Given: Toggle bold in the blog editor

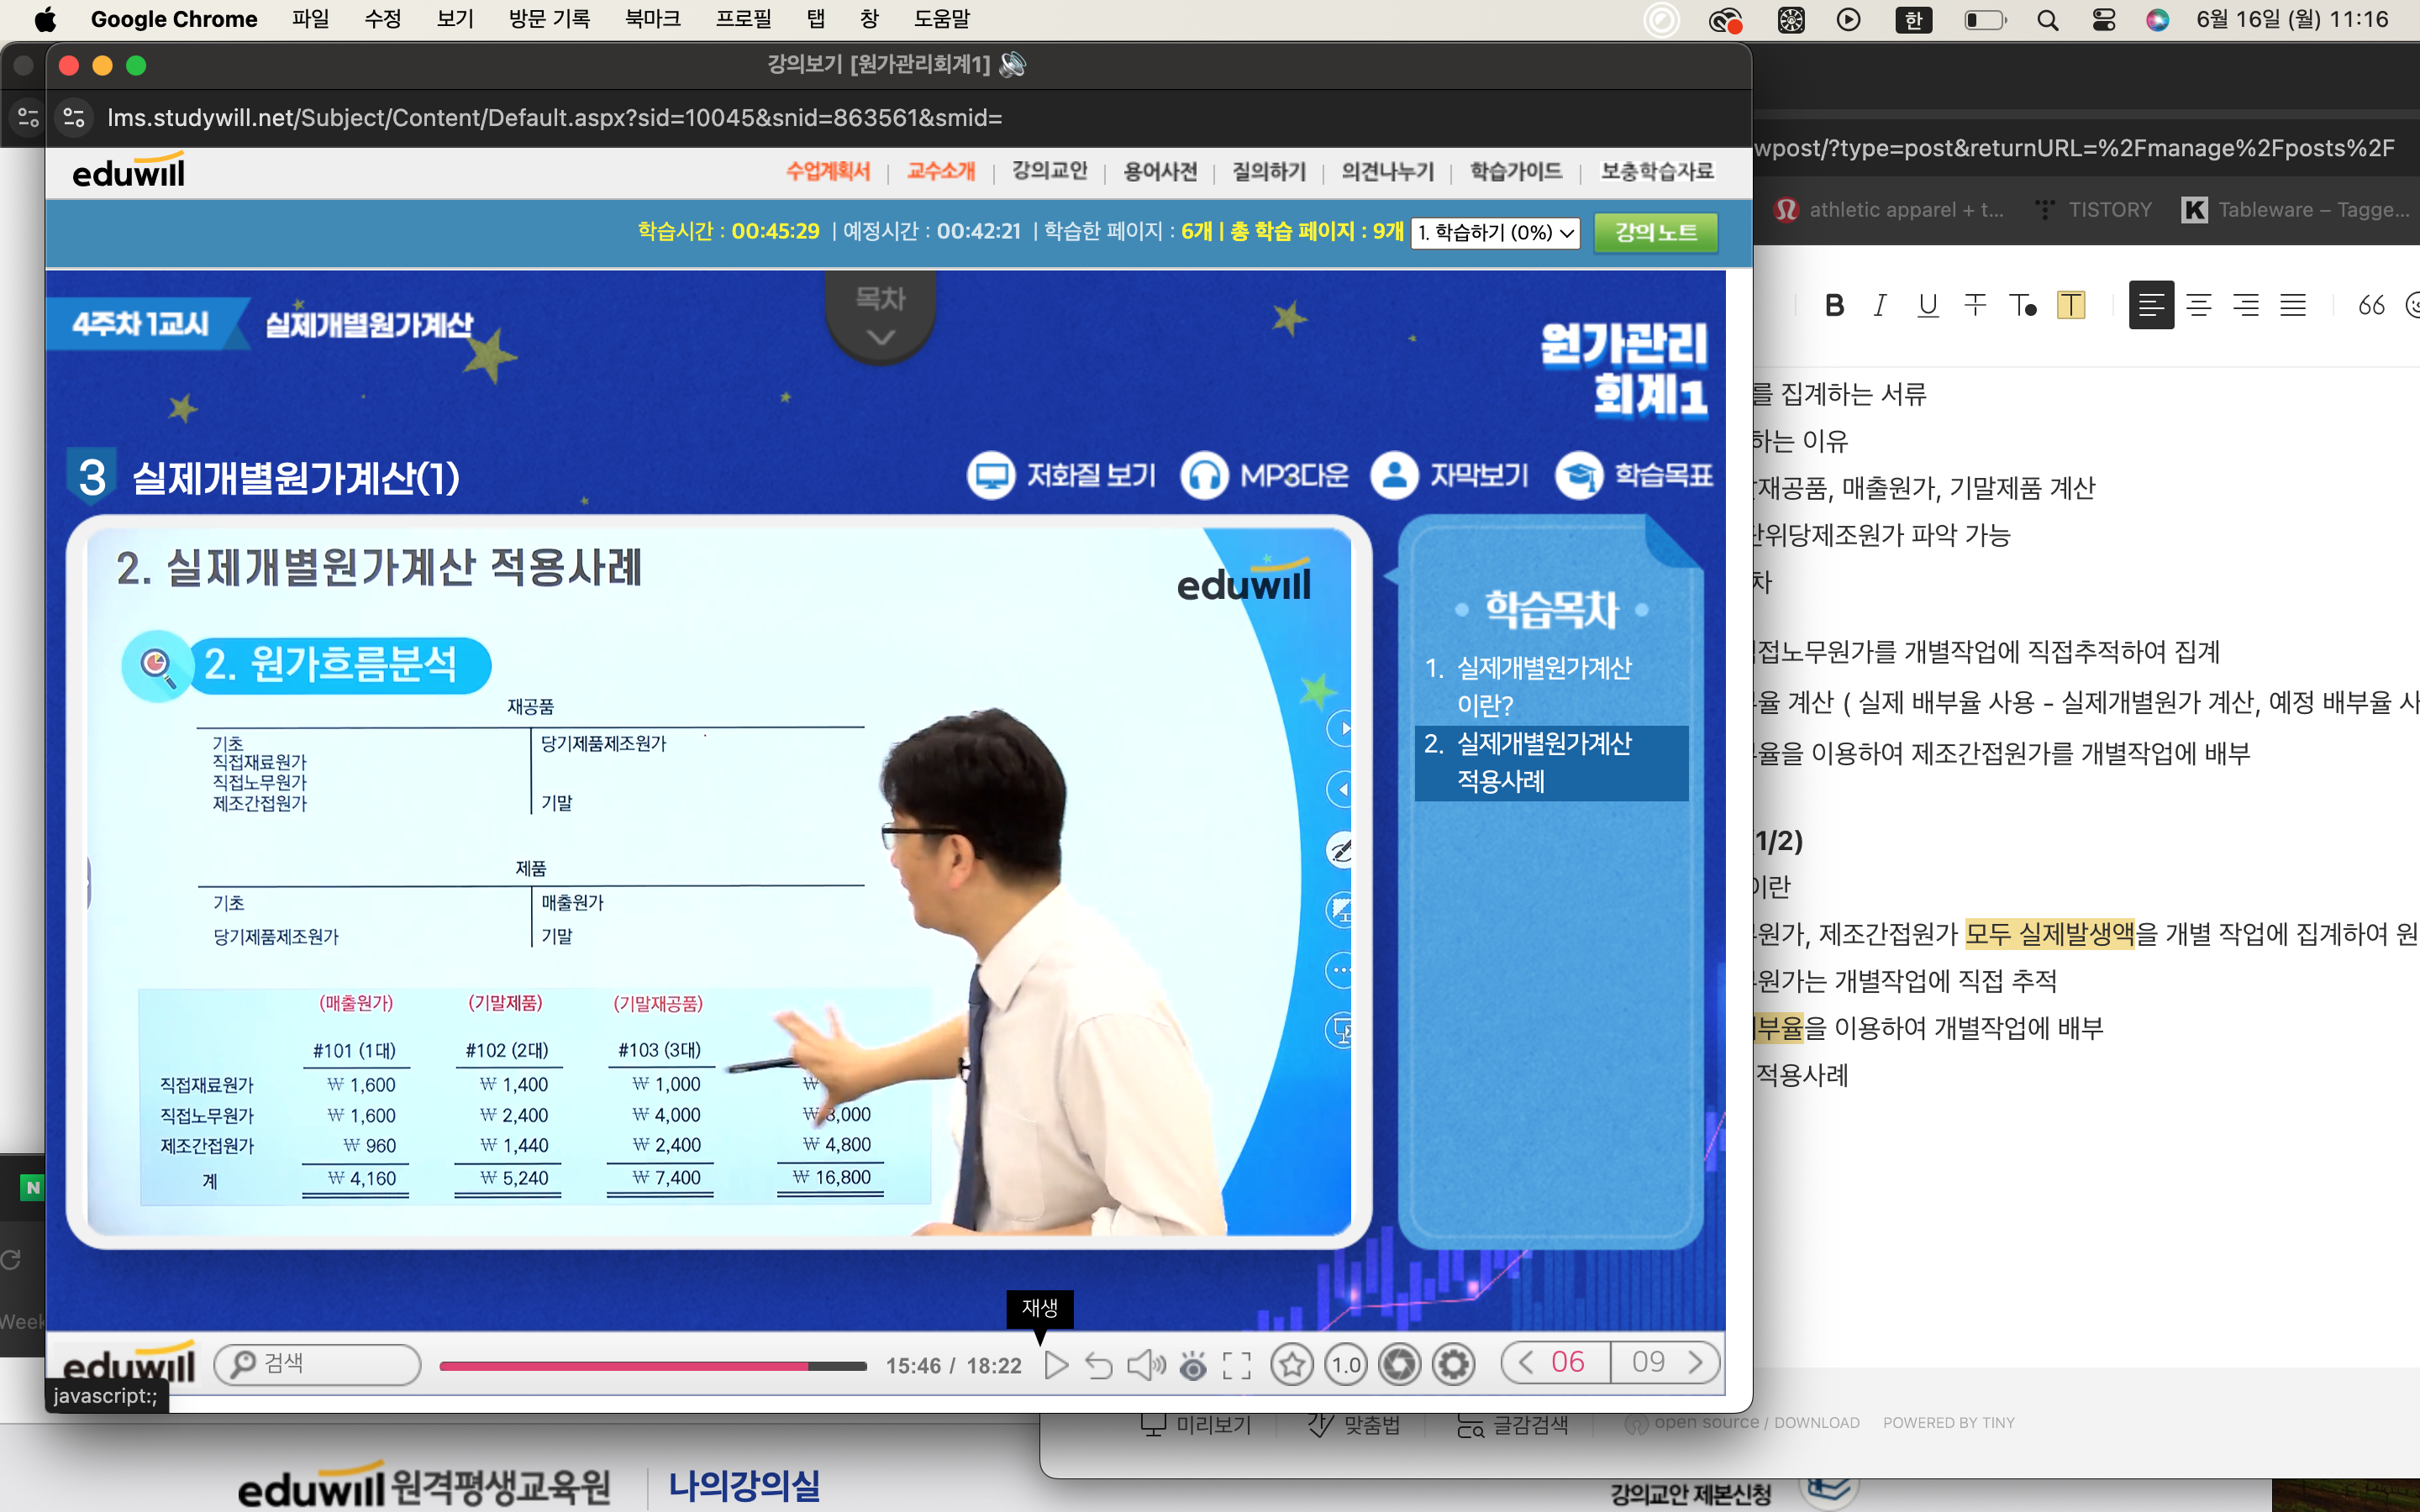Looking at the screenshot, I should point(1833,305).
